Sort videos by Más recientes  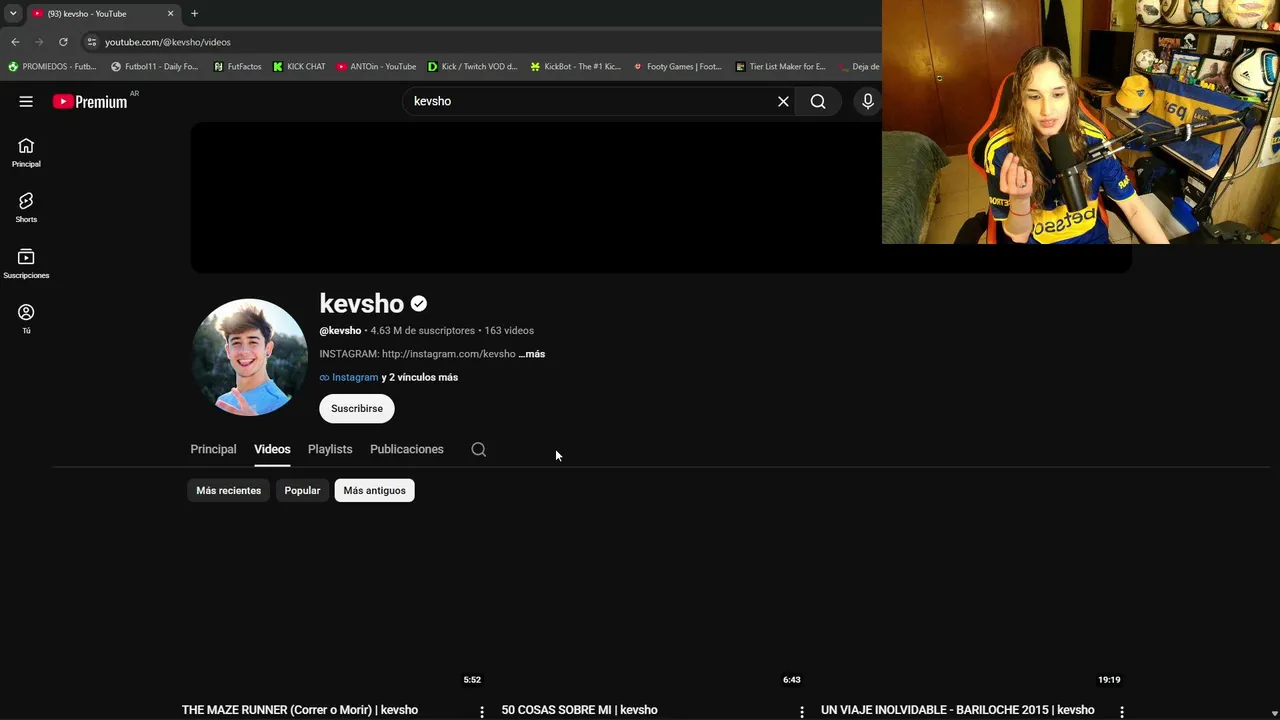click(x=228, y=491)
